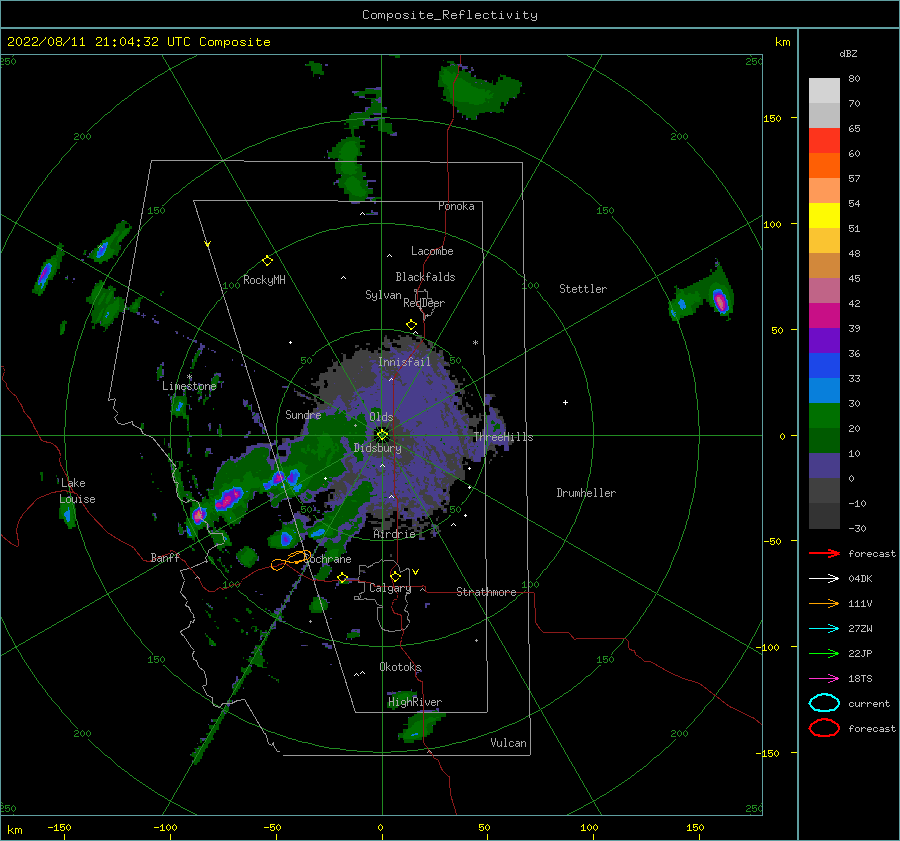Click the ThreeHills label
The height and width of the screenshot is (841, 900).
503,437
